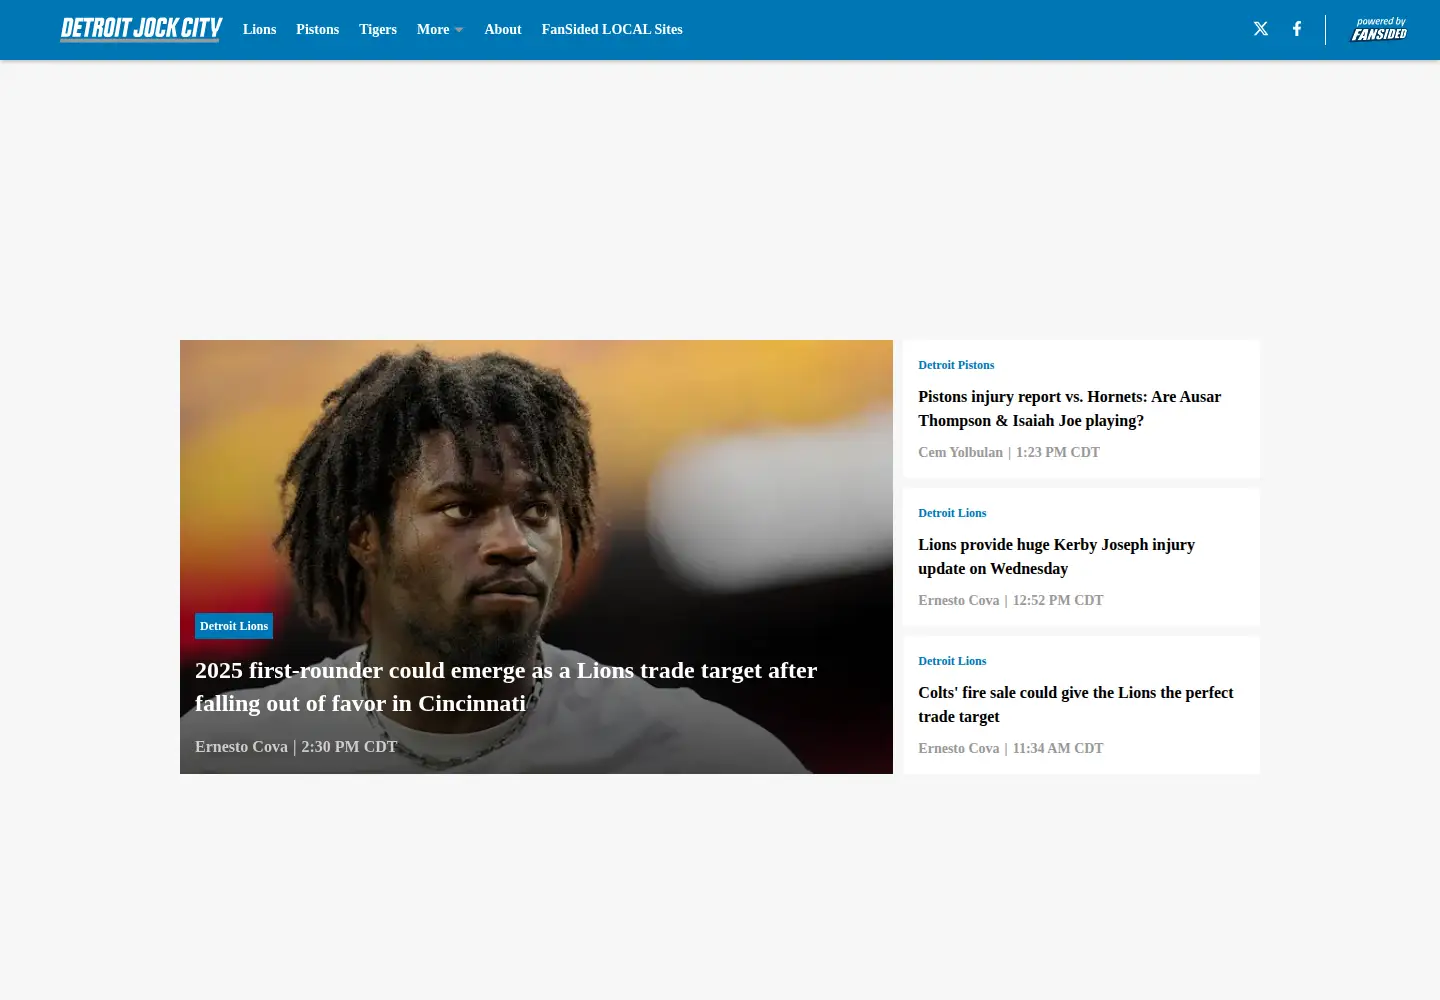Open the Colts' fire sale trade target article

coord(1076,705)
